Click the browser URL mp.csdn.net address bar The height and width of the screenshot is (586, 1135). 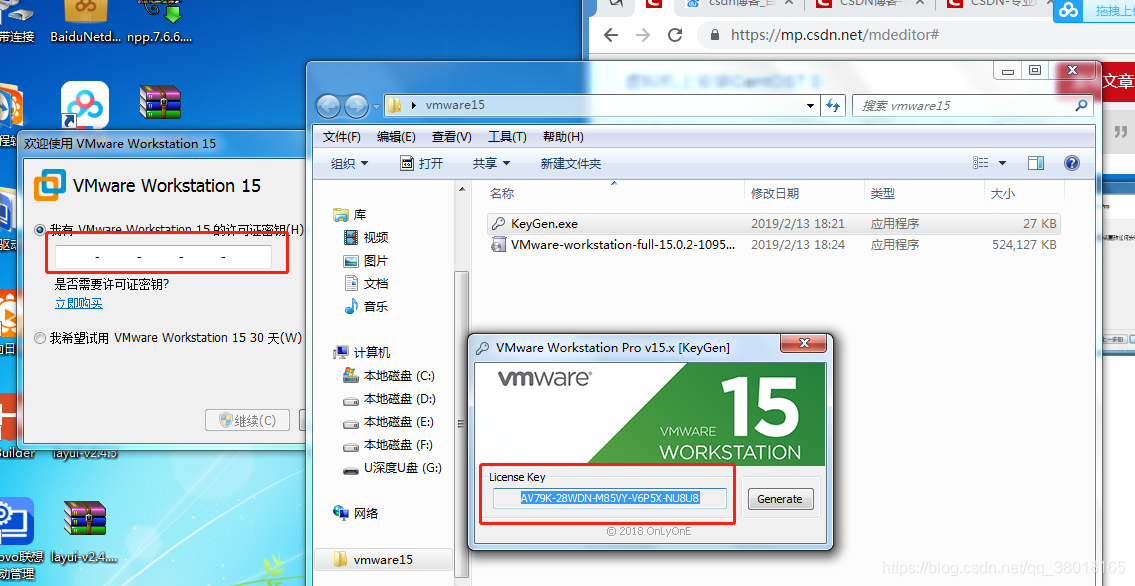point(835,35)
